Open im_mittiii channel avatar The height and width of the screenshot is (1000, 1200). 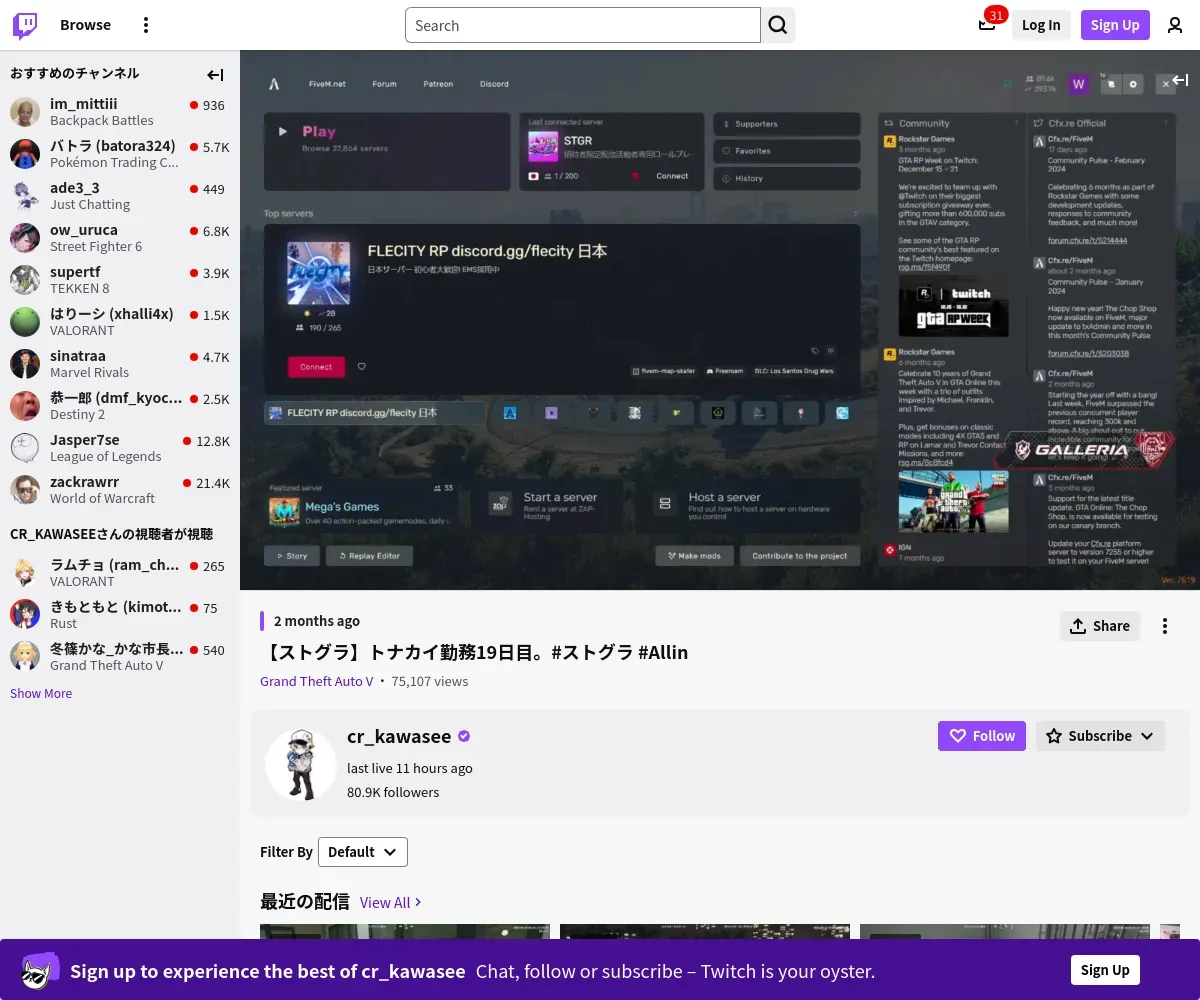(25, 112)
